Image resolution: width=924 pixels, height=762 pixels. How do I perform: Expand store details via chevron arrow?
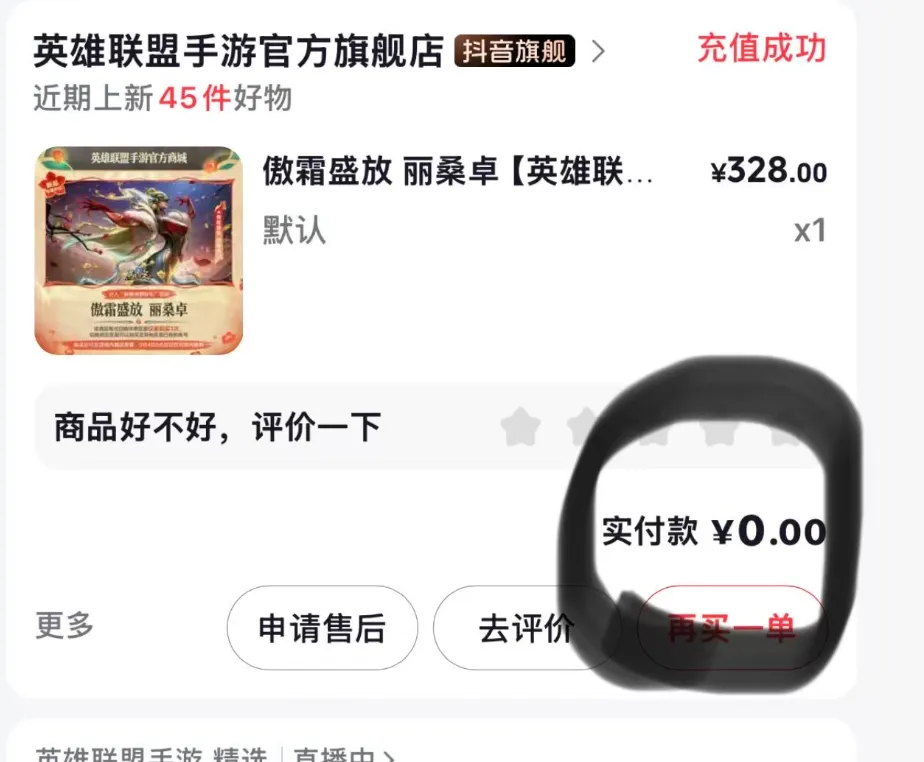pos(598,51)
